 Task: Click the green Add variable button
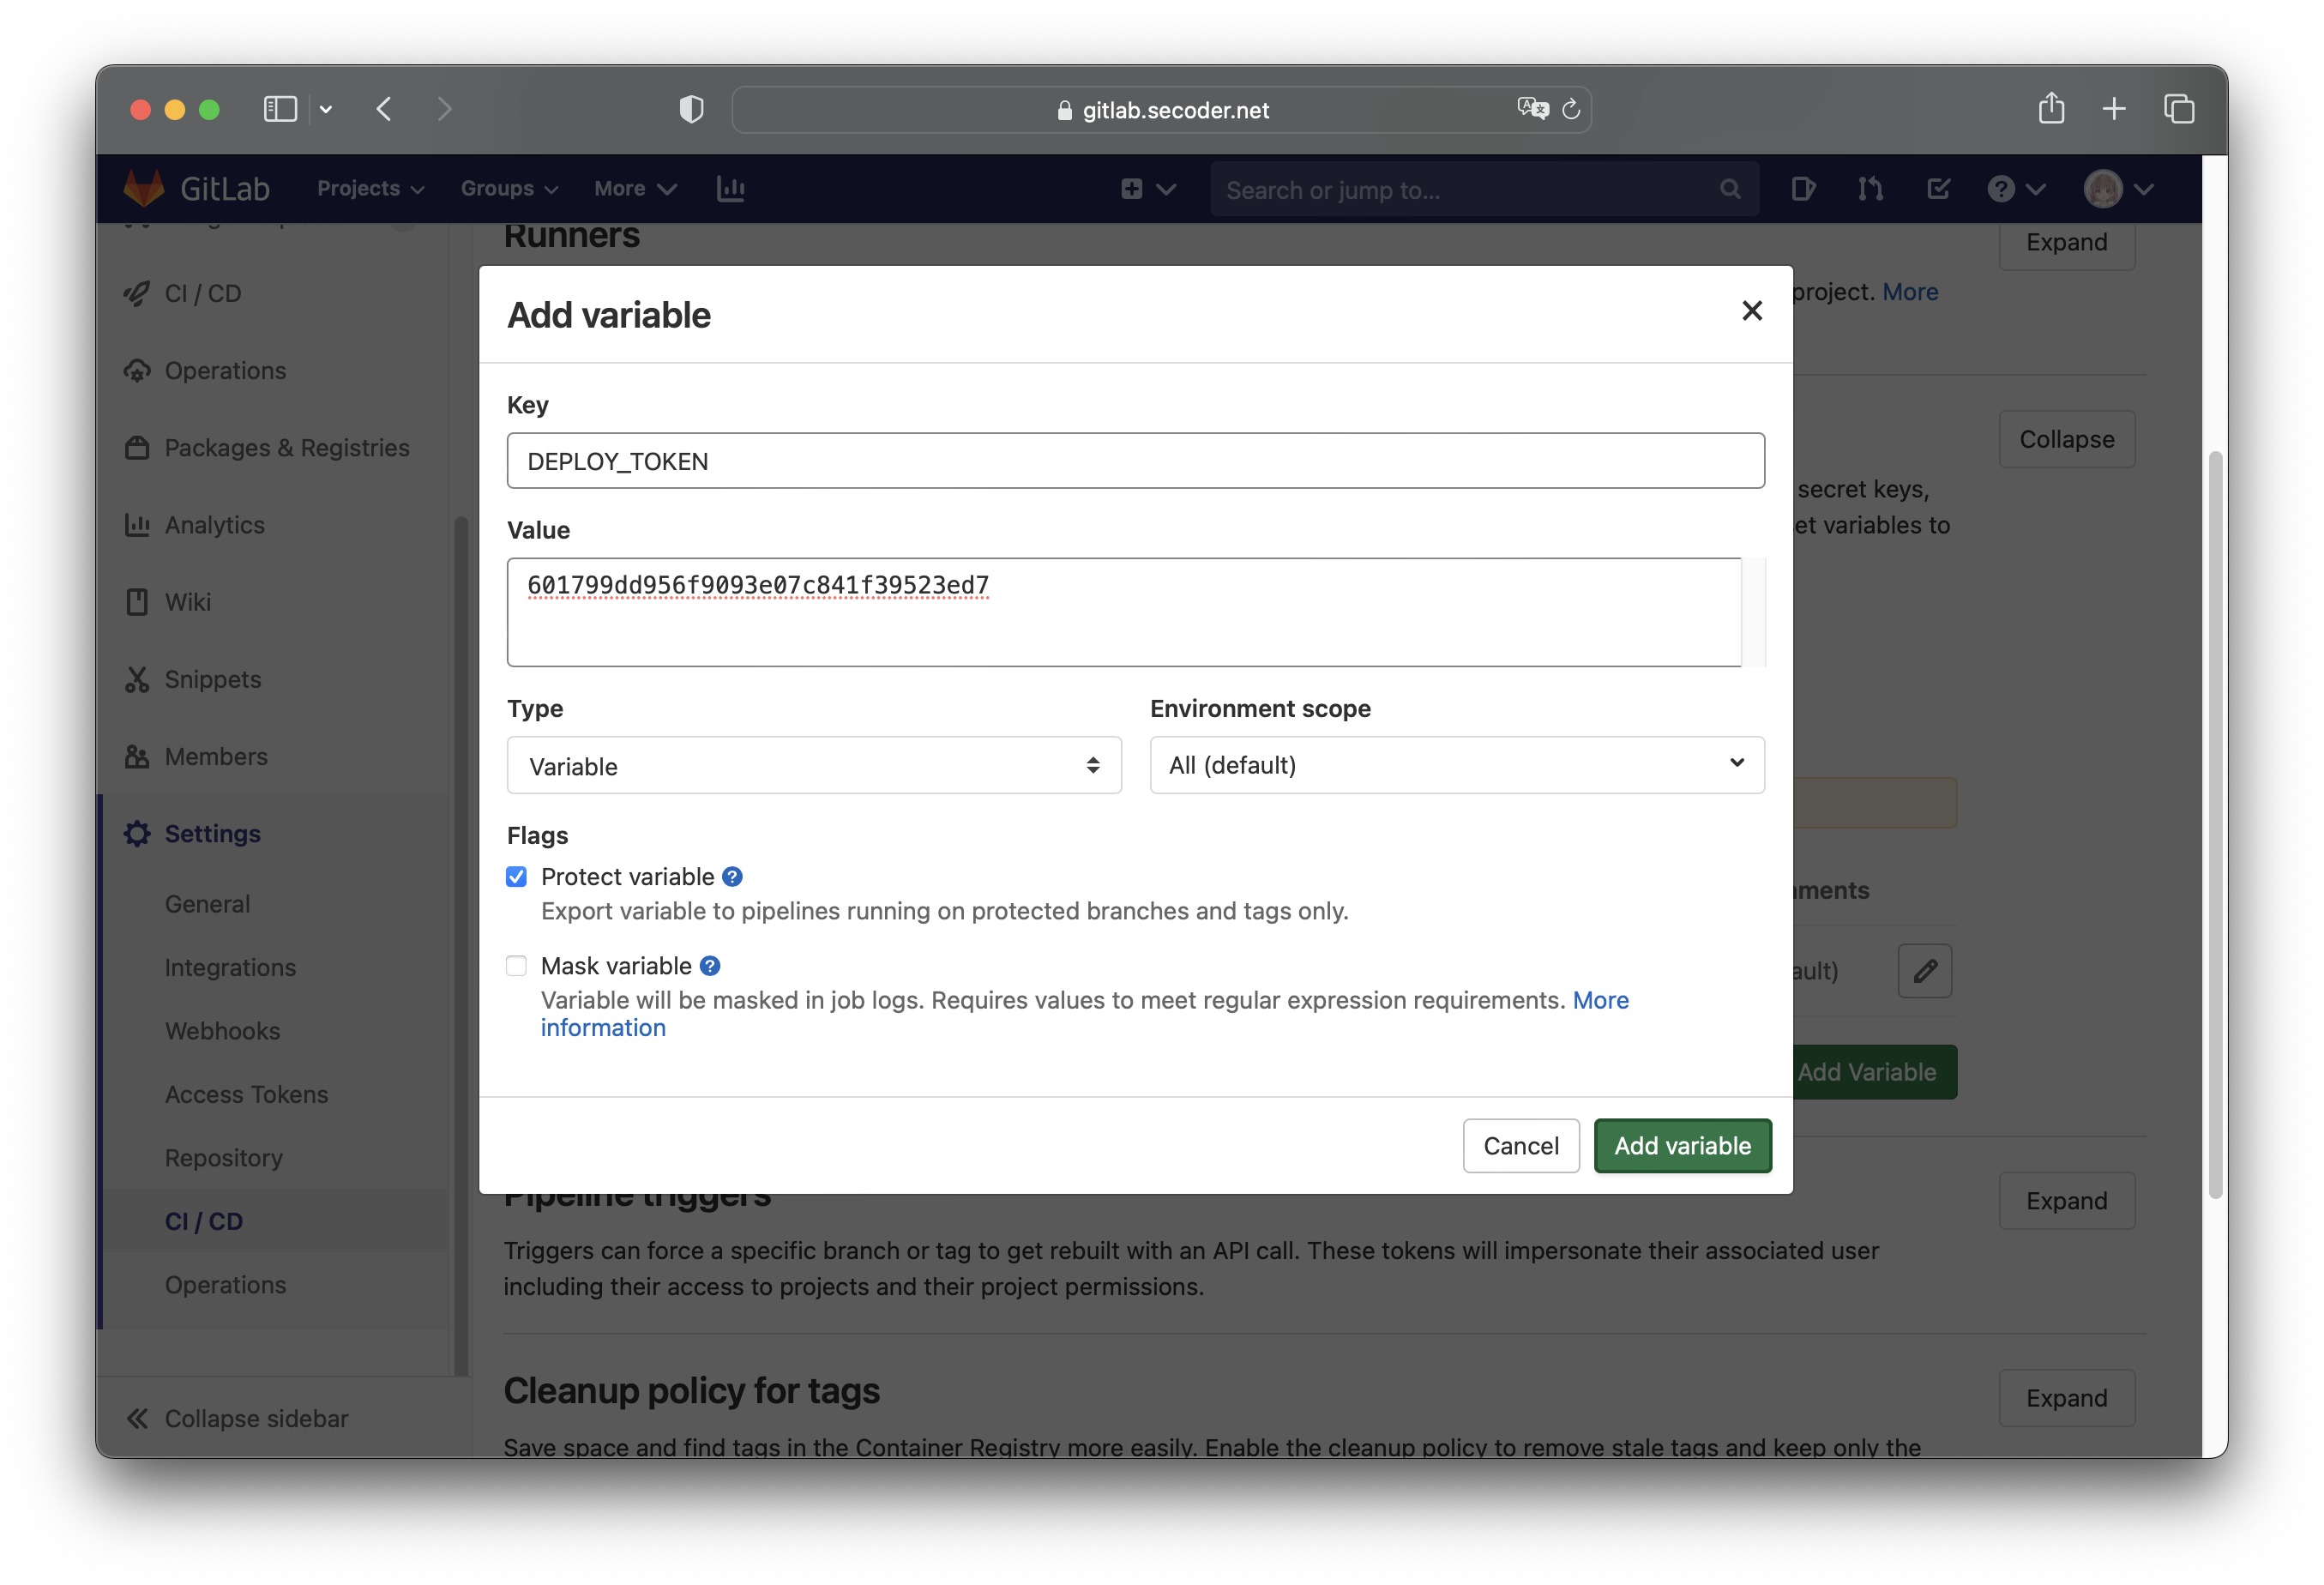(1682, 1146)
